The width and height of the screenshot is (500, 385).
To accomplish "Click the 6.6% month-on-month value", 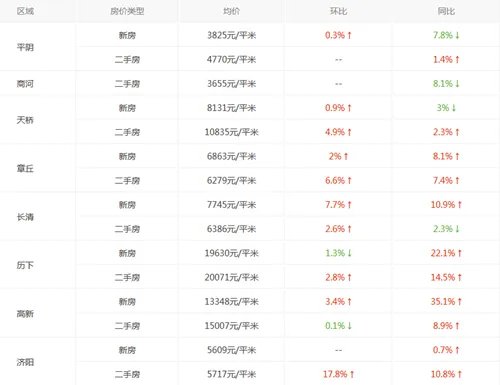I will pyautogui.click(x=338, y=181).
